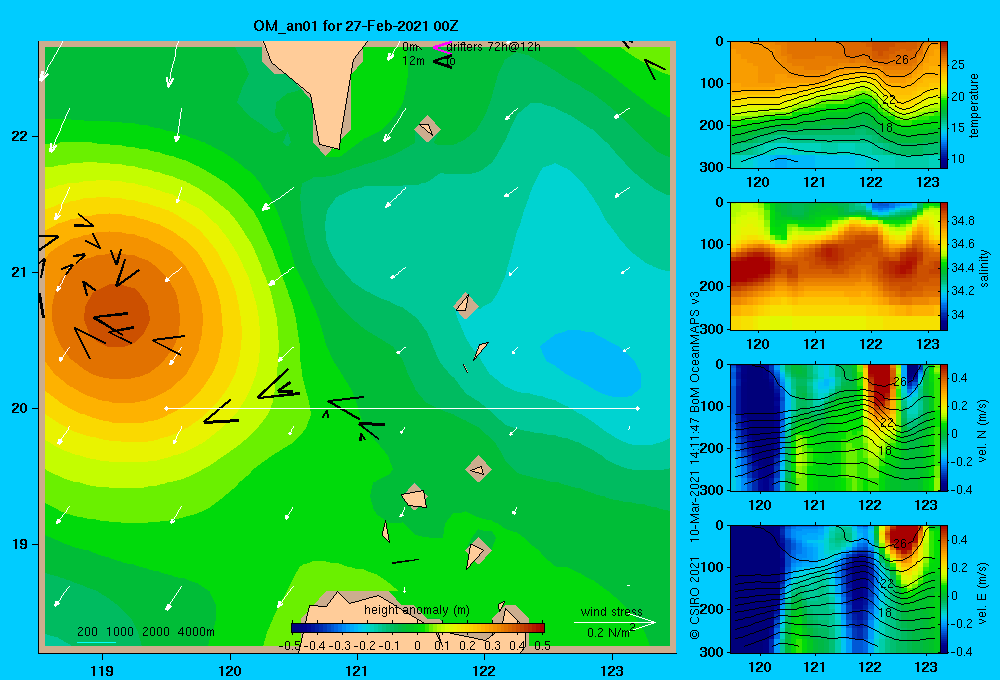Click the '34.2' tick on salinity color bar

[963, 291]
